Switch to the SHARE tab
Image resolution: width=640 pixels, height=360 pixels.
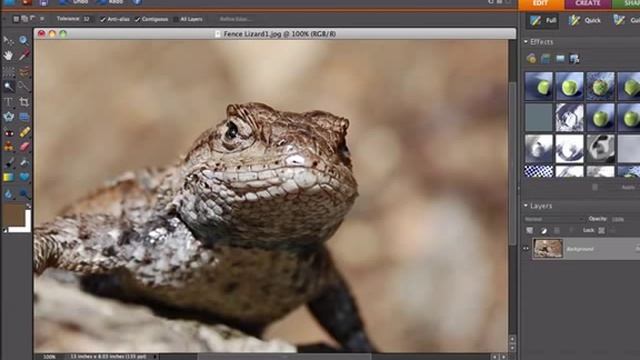click(x=627, y=4)
